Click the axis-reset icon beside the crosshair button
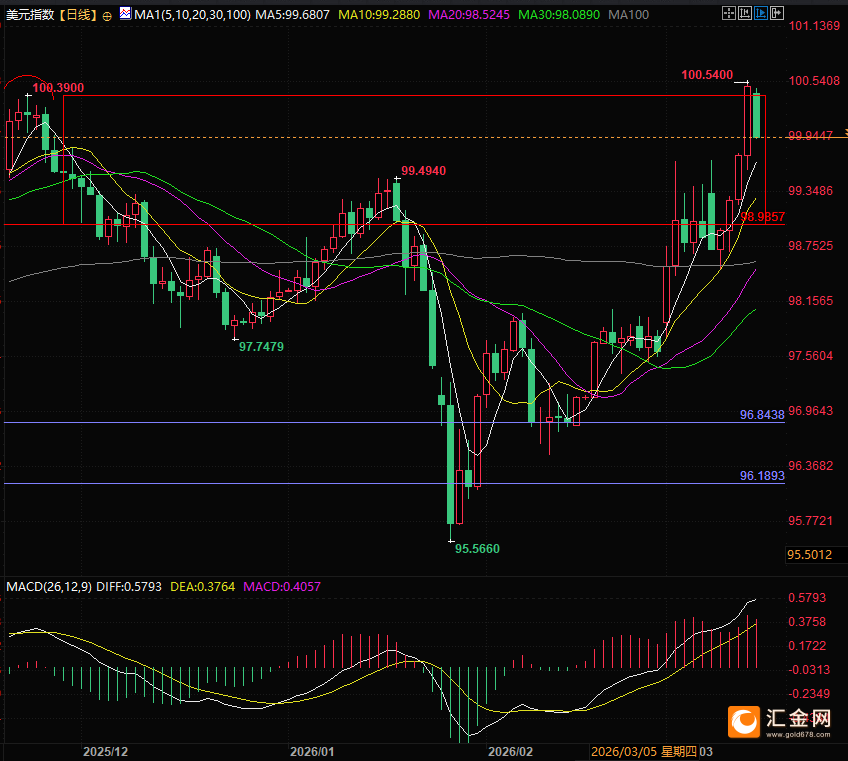The image size is (848, 761). [745, 14]
